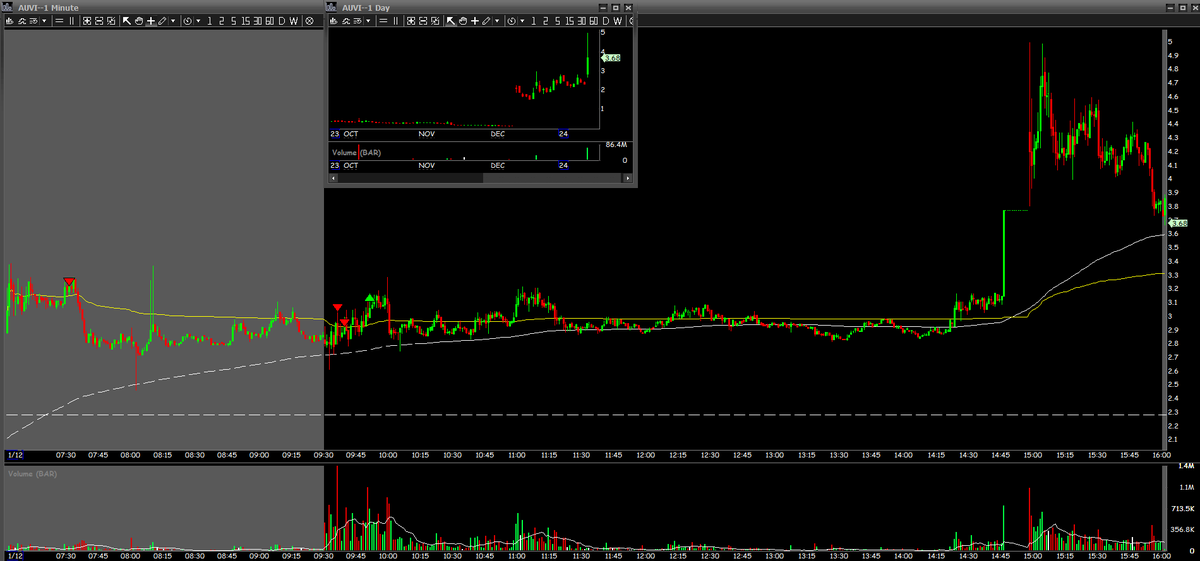Image resolution: width=1200 pixels, height=561 pixels.
Task: Expand settings dropdown arrow in 1 Minute toolbar
Action: click(x=44, y=21)
